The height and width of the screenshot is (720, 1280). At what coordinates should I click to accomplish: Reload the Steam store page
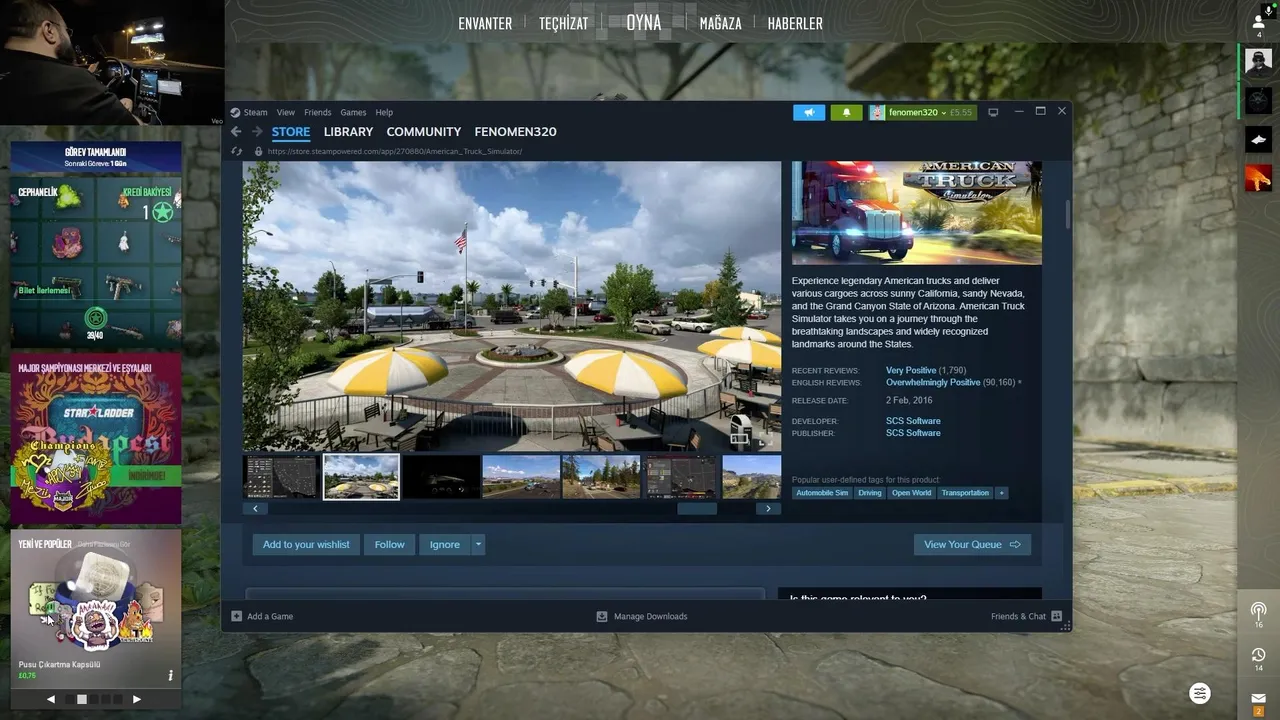tap(236, 152)
